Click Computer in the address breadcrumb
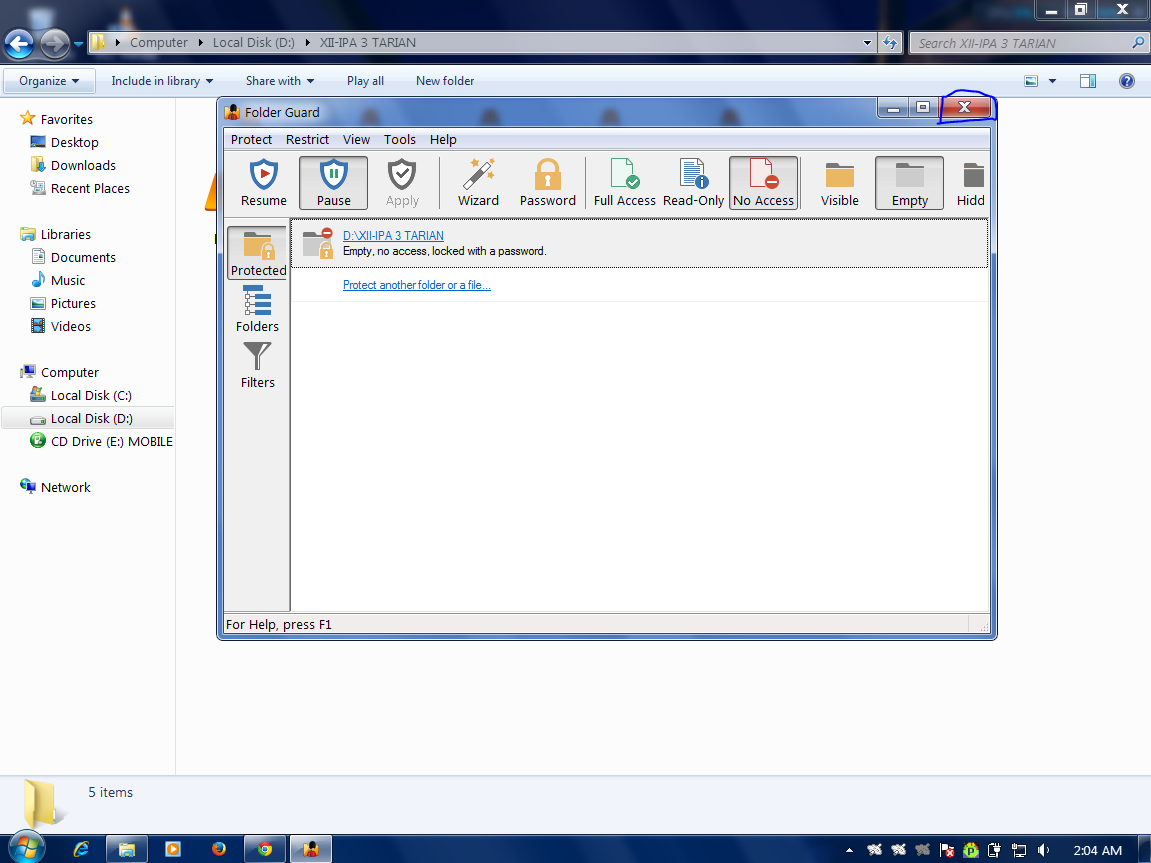 (x=159, y=43)
